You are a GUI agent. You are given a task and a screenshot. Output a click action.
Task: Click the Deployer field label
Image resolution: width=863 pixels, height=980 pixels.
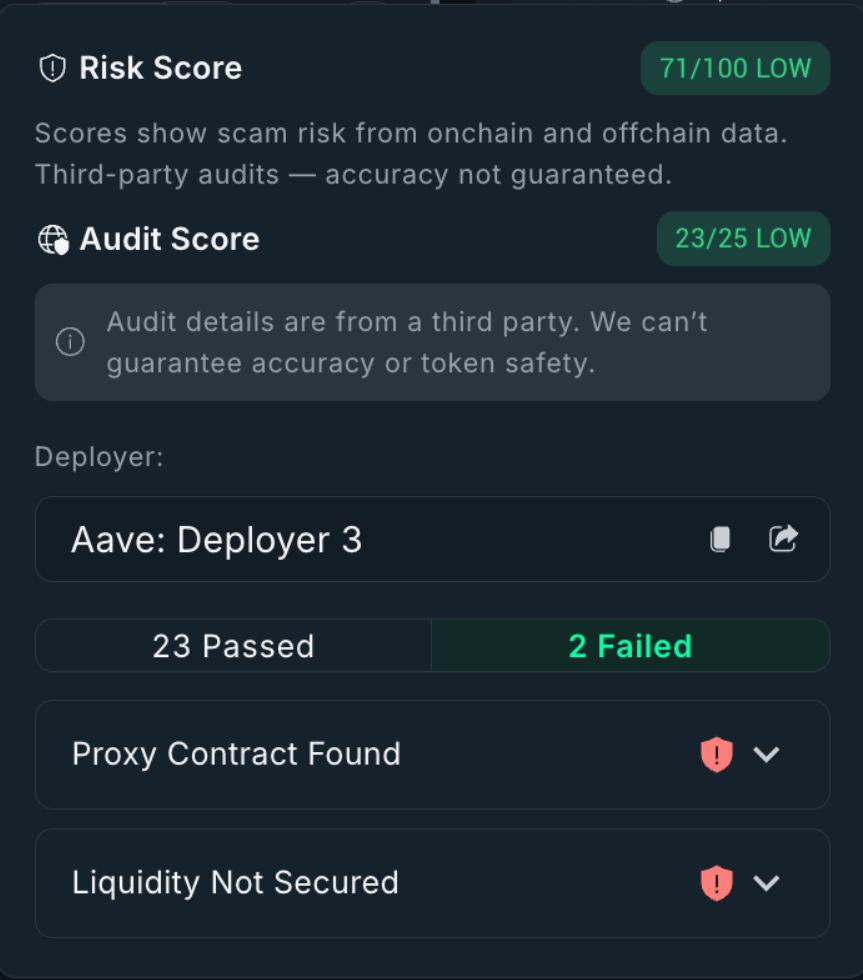coord(98,457)
